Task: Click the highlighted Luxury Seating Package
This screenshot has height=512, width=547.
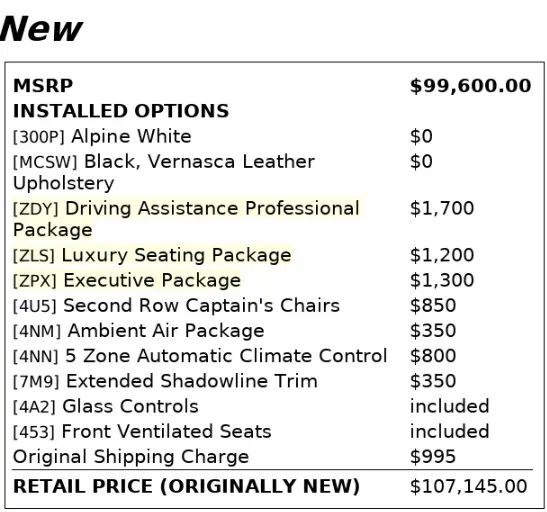Action: [x=152, y=255]
